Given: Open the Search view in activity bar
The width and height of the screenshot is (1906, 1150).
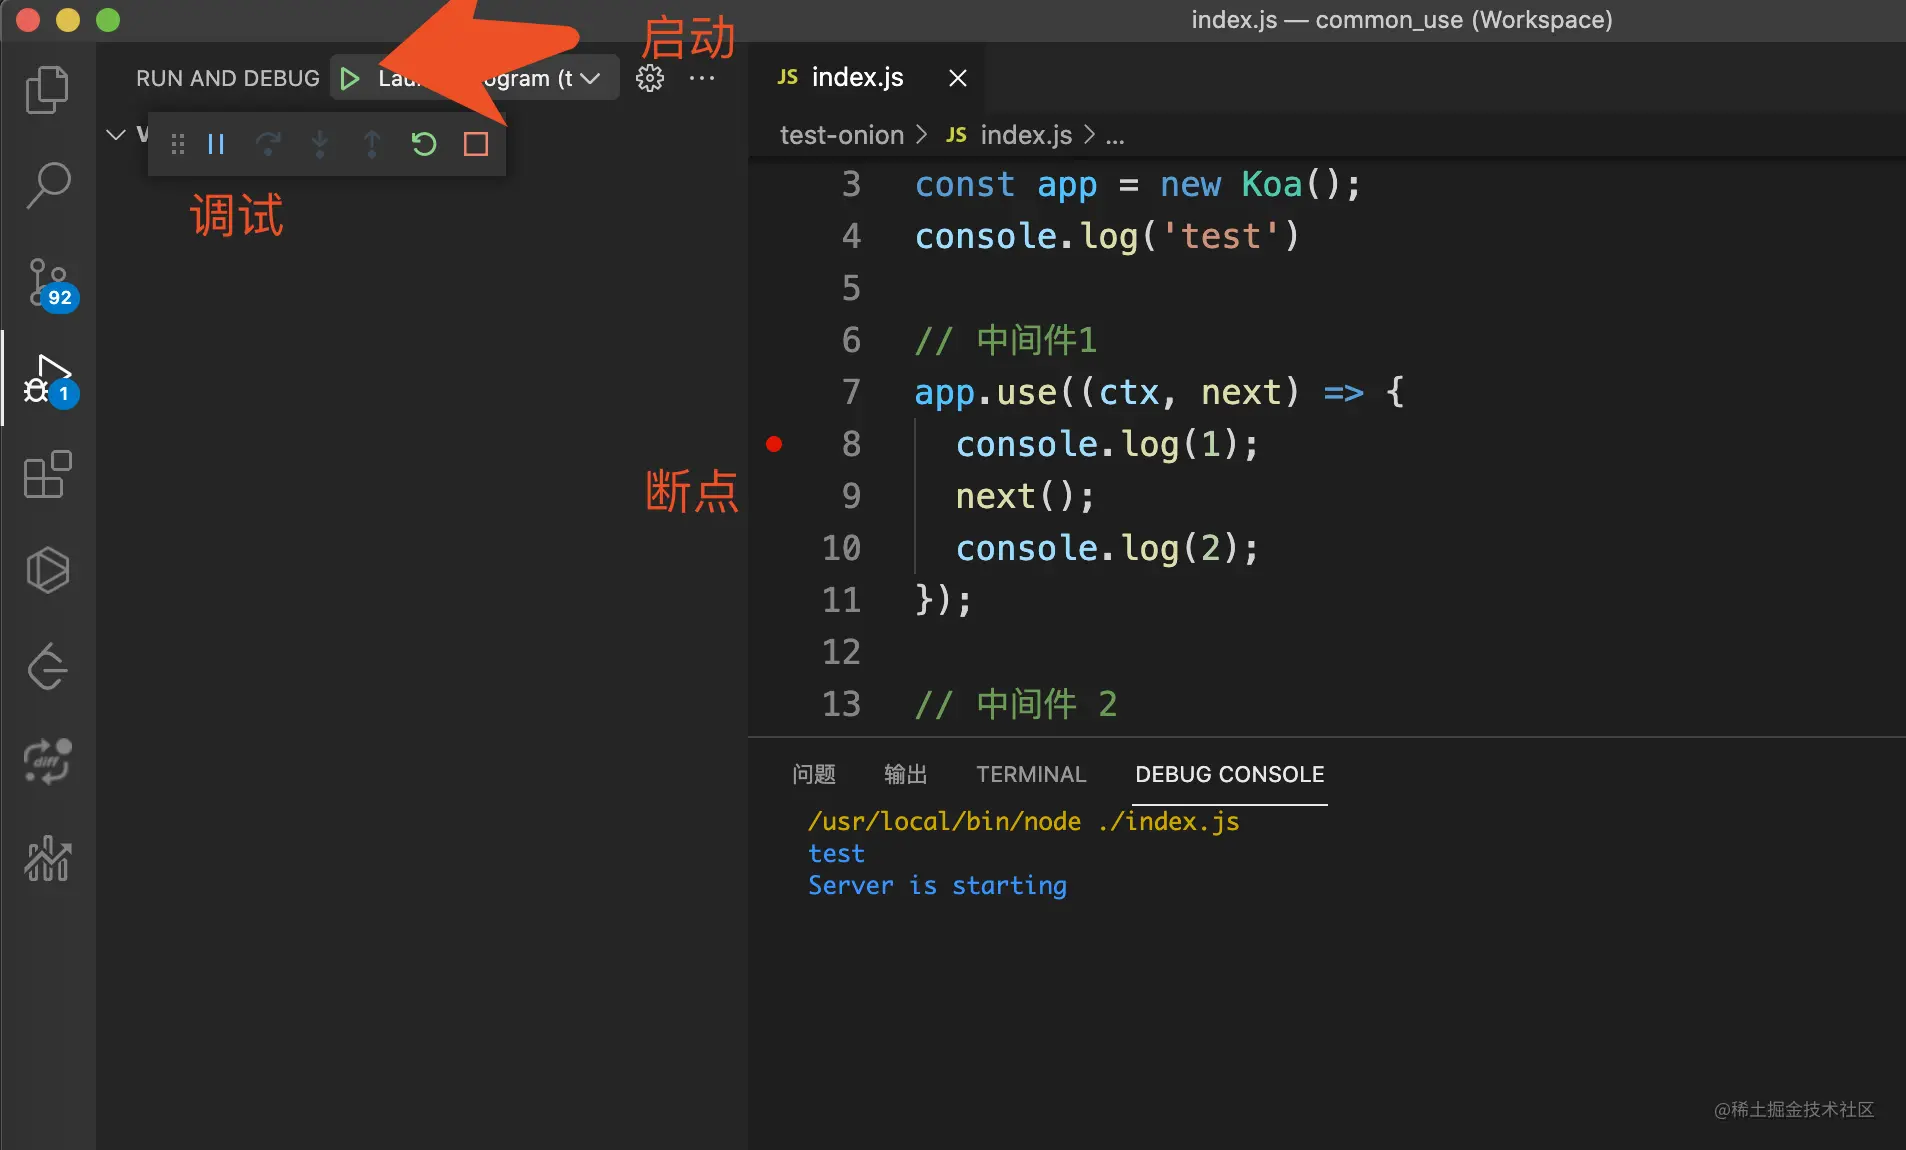Looking at the screenshot, I should tap(47, 185).
